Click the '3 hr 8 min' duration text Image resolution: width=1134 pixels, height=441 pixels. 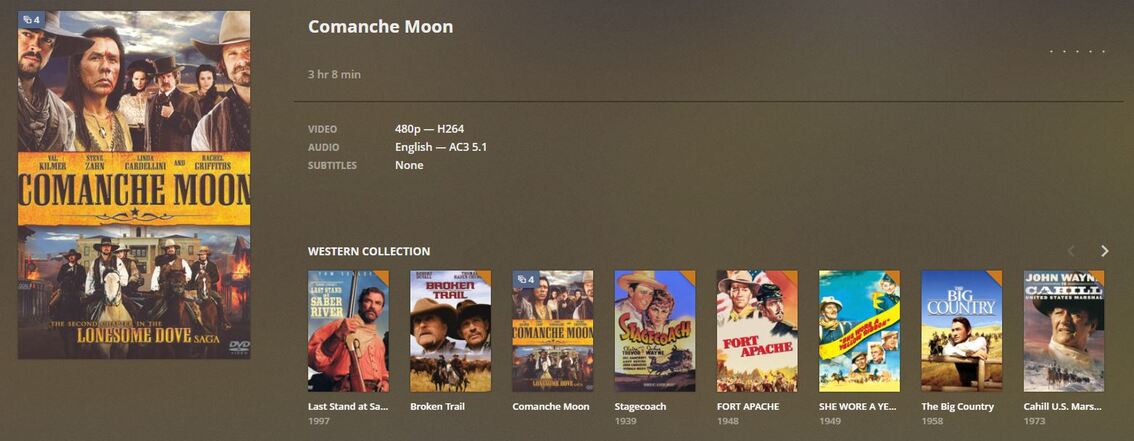pos(334,74)
